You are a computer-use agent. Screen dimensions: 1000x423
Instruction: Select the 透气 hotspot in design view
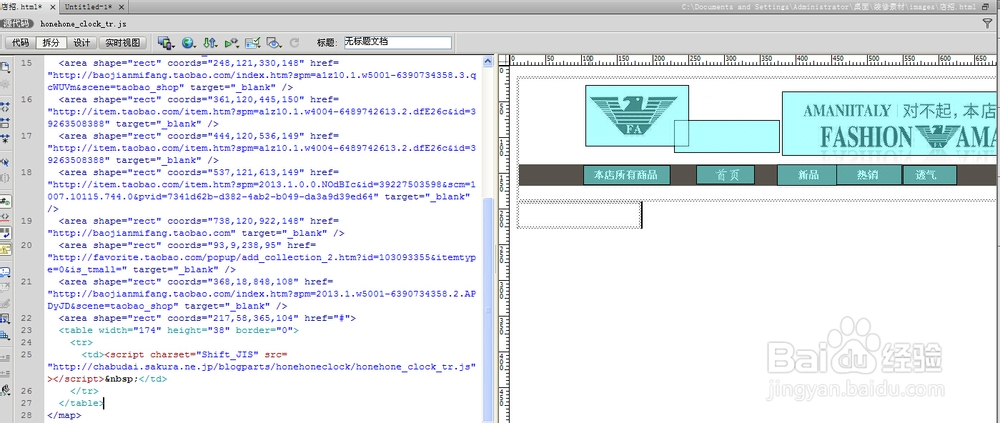[x=929, y=175]
